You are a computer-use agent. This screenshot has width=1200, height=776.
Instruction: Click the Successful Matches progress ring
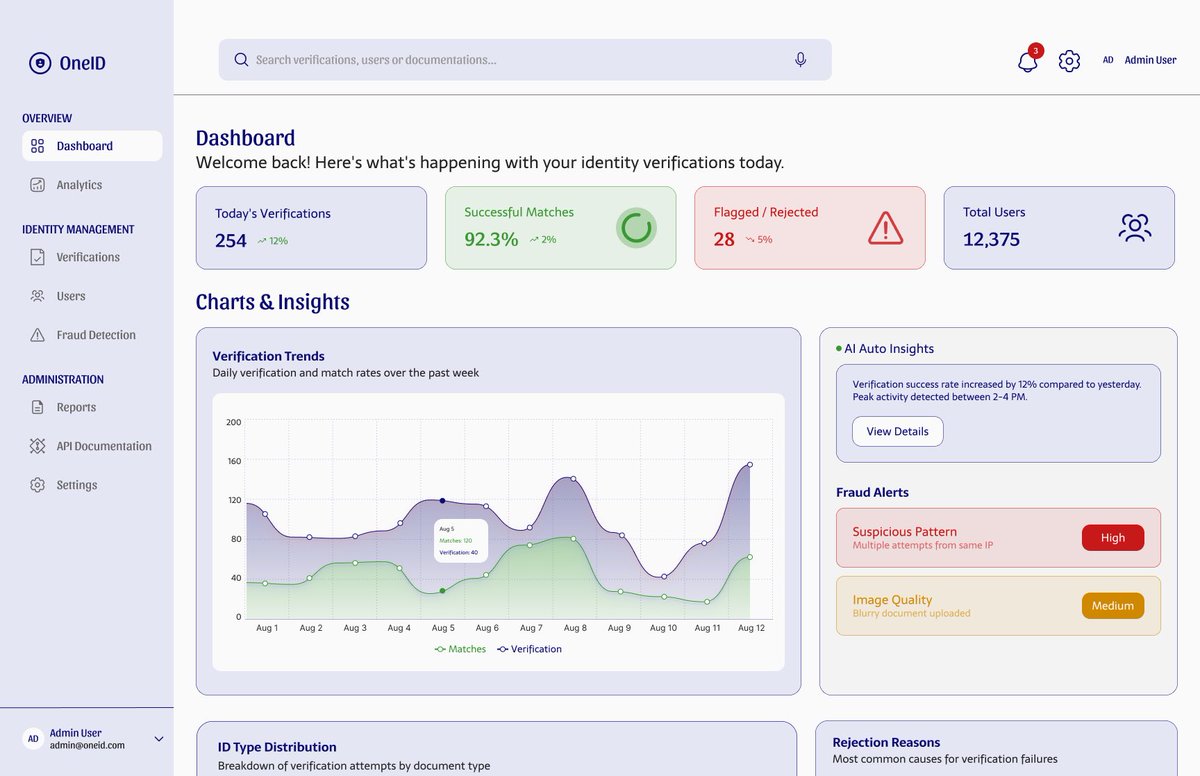pyautogui.click(x=636, y=228)
